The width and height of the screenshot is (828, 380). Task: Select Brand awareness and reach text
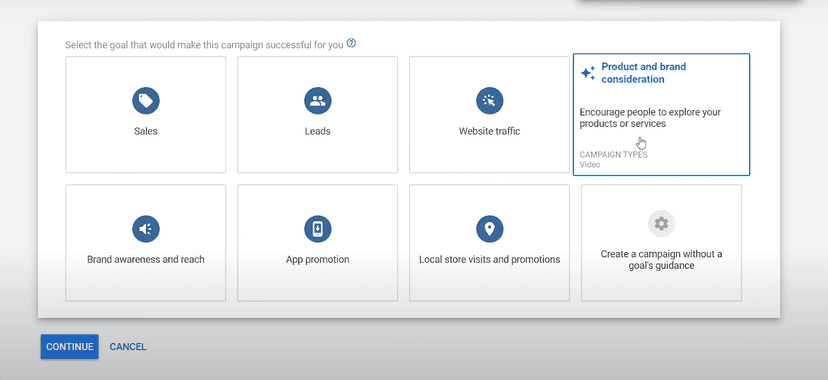point(146,259)
